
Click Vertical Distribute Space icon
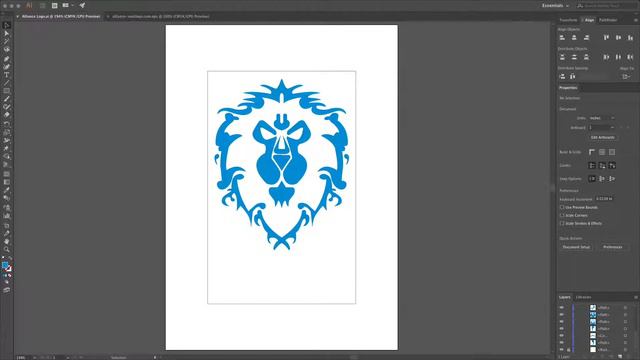(562, 76)
